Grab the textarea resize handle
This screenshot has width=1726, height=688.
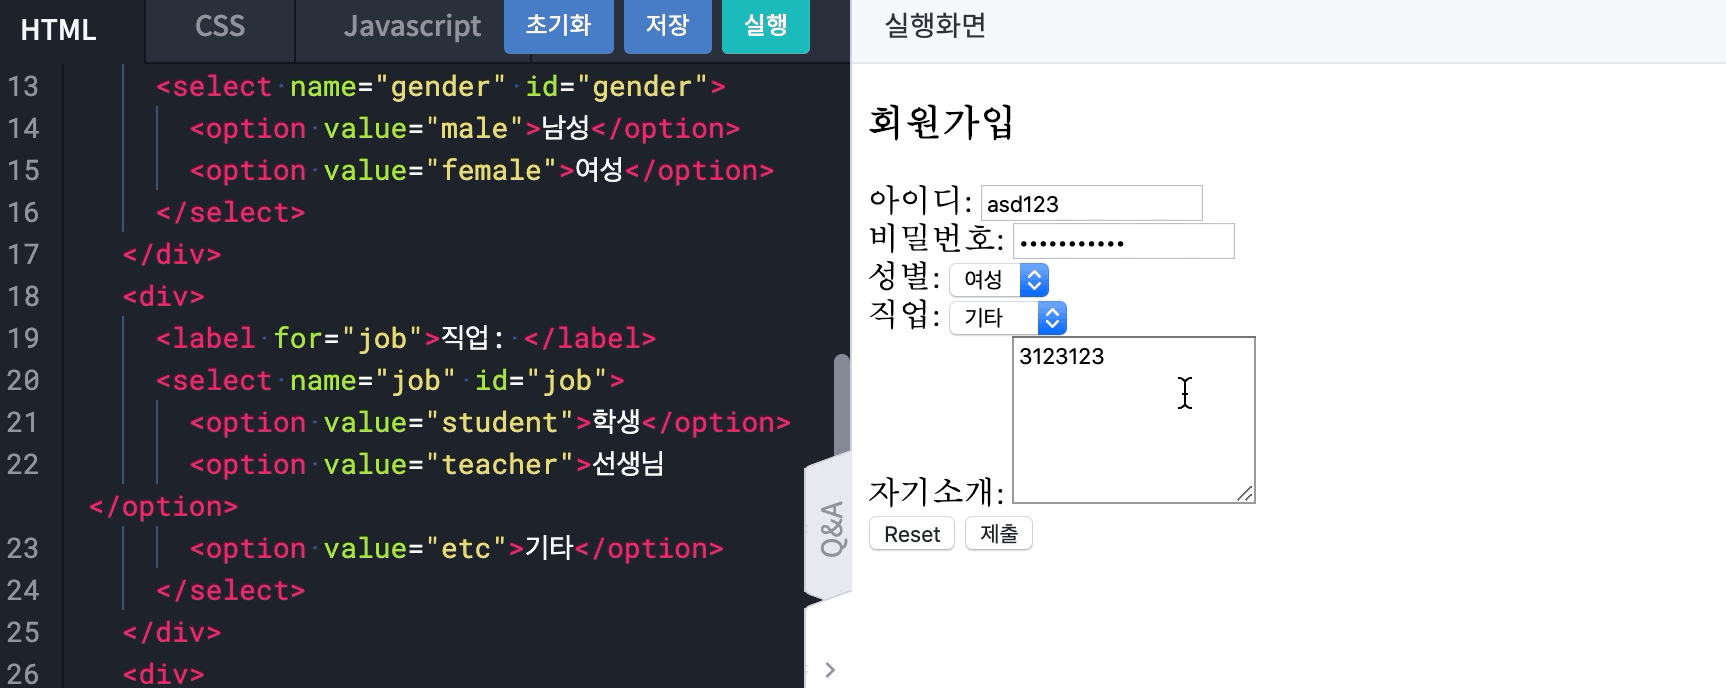(1245, 493)
